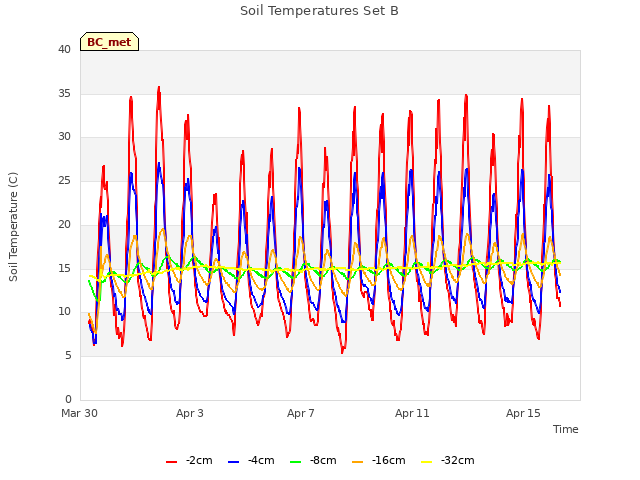Select the chart title Soil Temperatures Set B
This screenshot has width=640, height=480.
click(x=319, y=11)
